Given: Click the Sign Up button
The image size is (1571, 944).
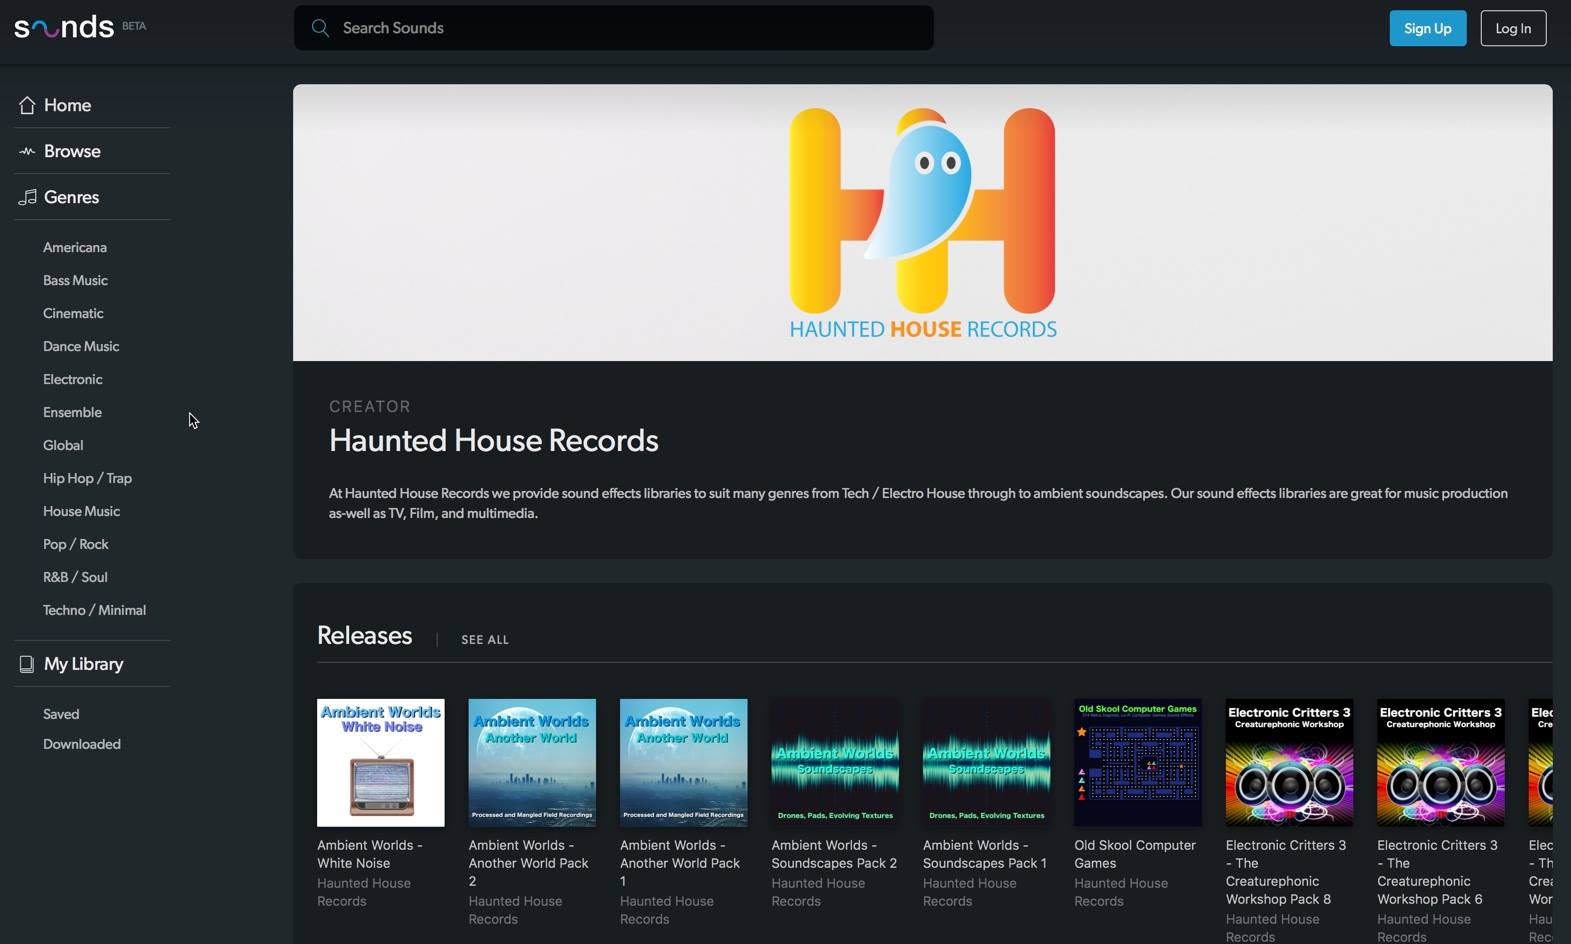Looking at the screenshot, I should click(x=1428, y=28).
